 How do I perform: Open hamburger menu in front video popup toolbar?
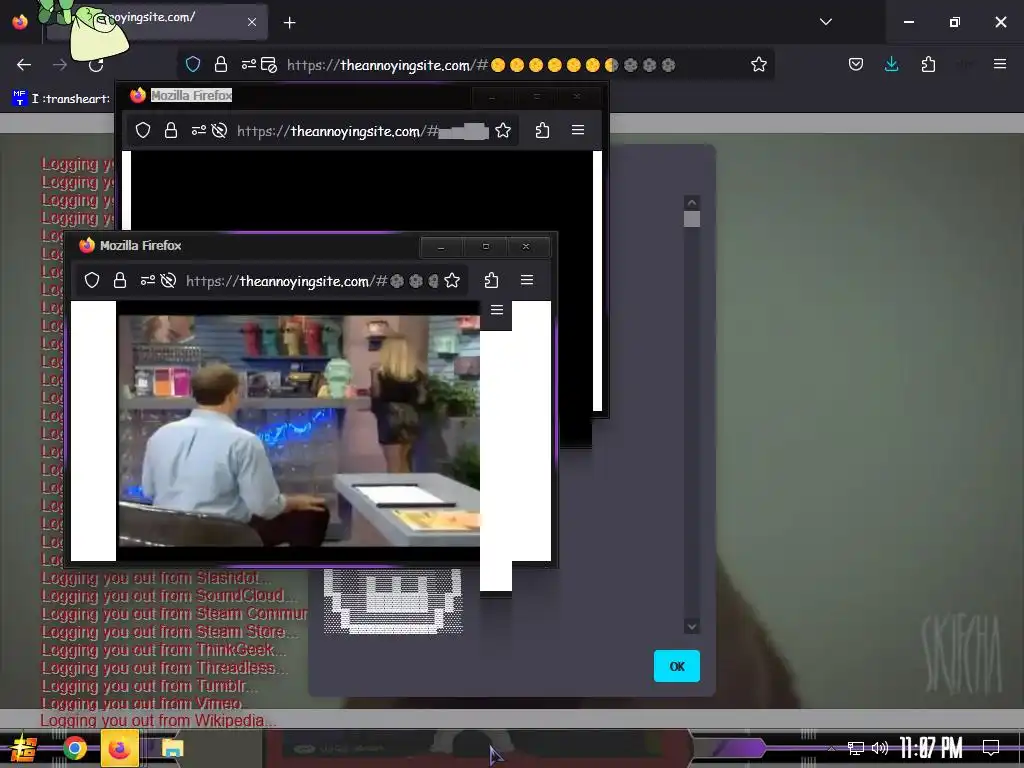527,280
